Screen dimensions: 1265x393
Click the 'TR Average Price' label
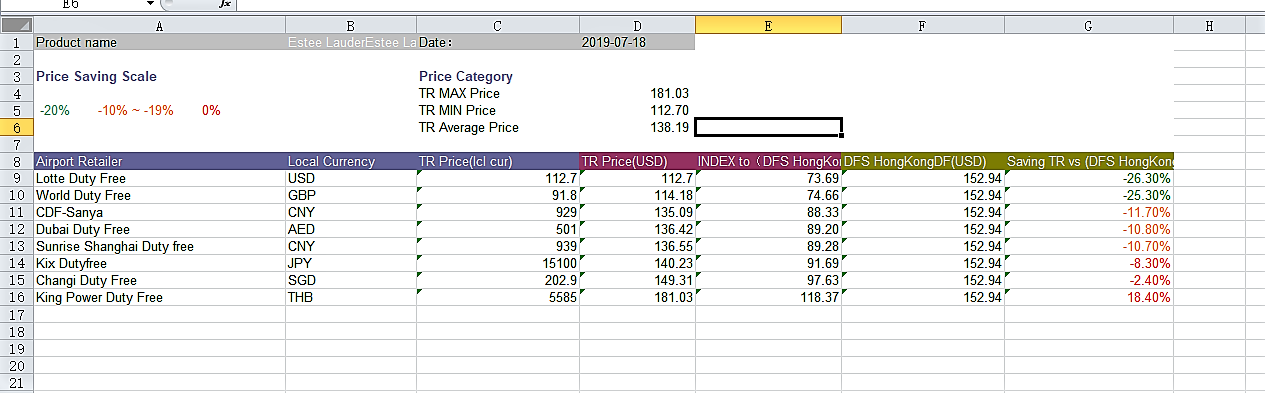click(469, 128)
